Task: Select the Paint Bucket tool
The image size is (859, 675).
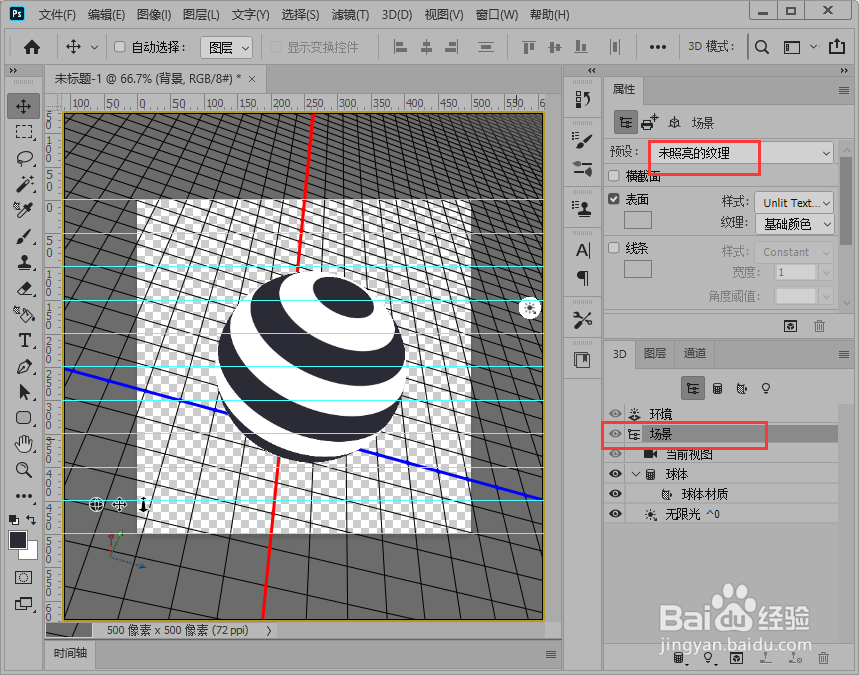Action: pyautogui.click(x=24, y=314)
